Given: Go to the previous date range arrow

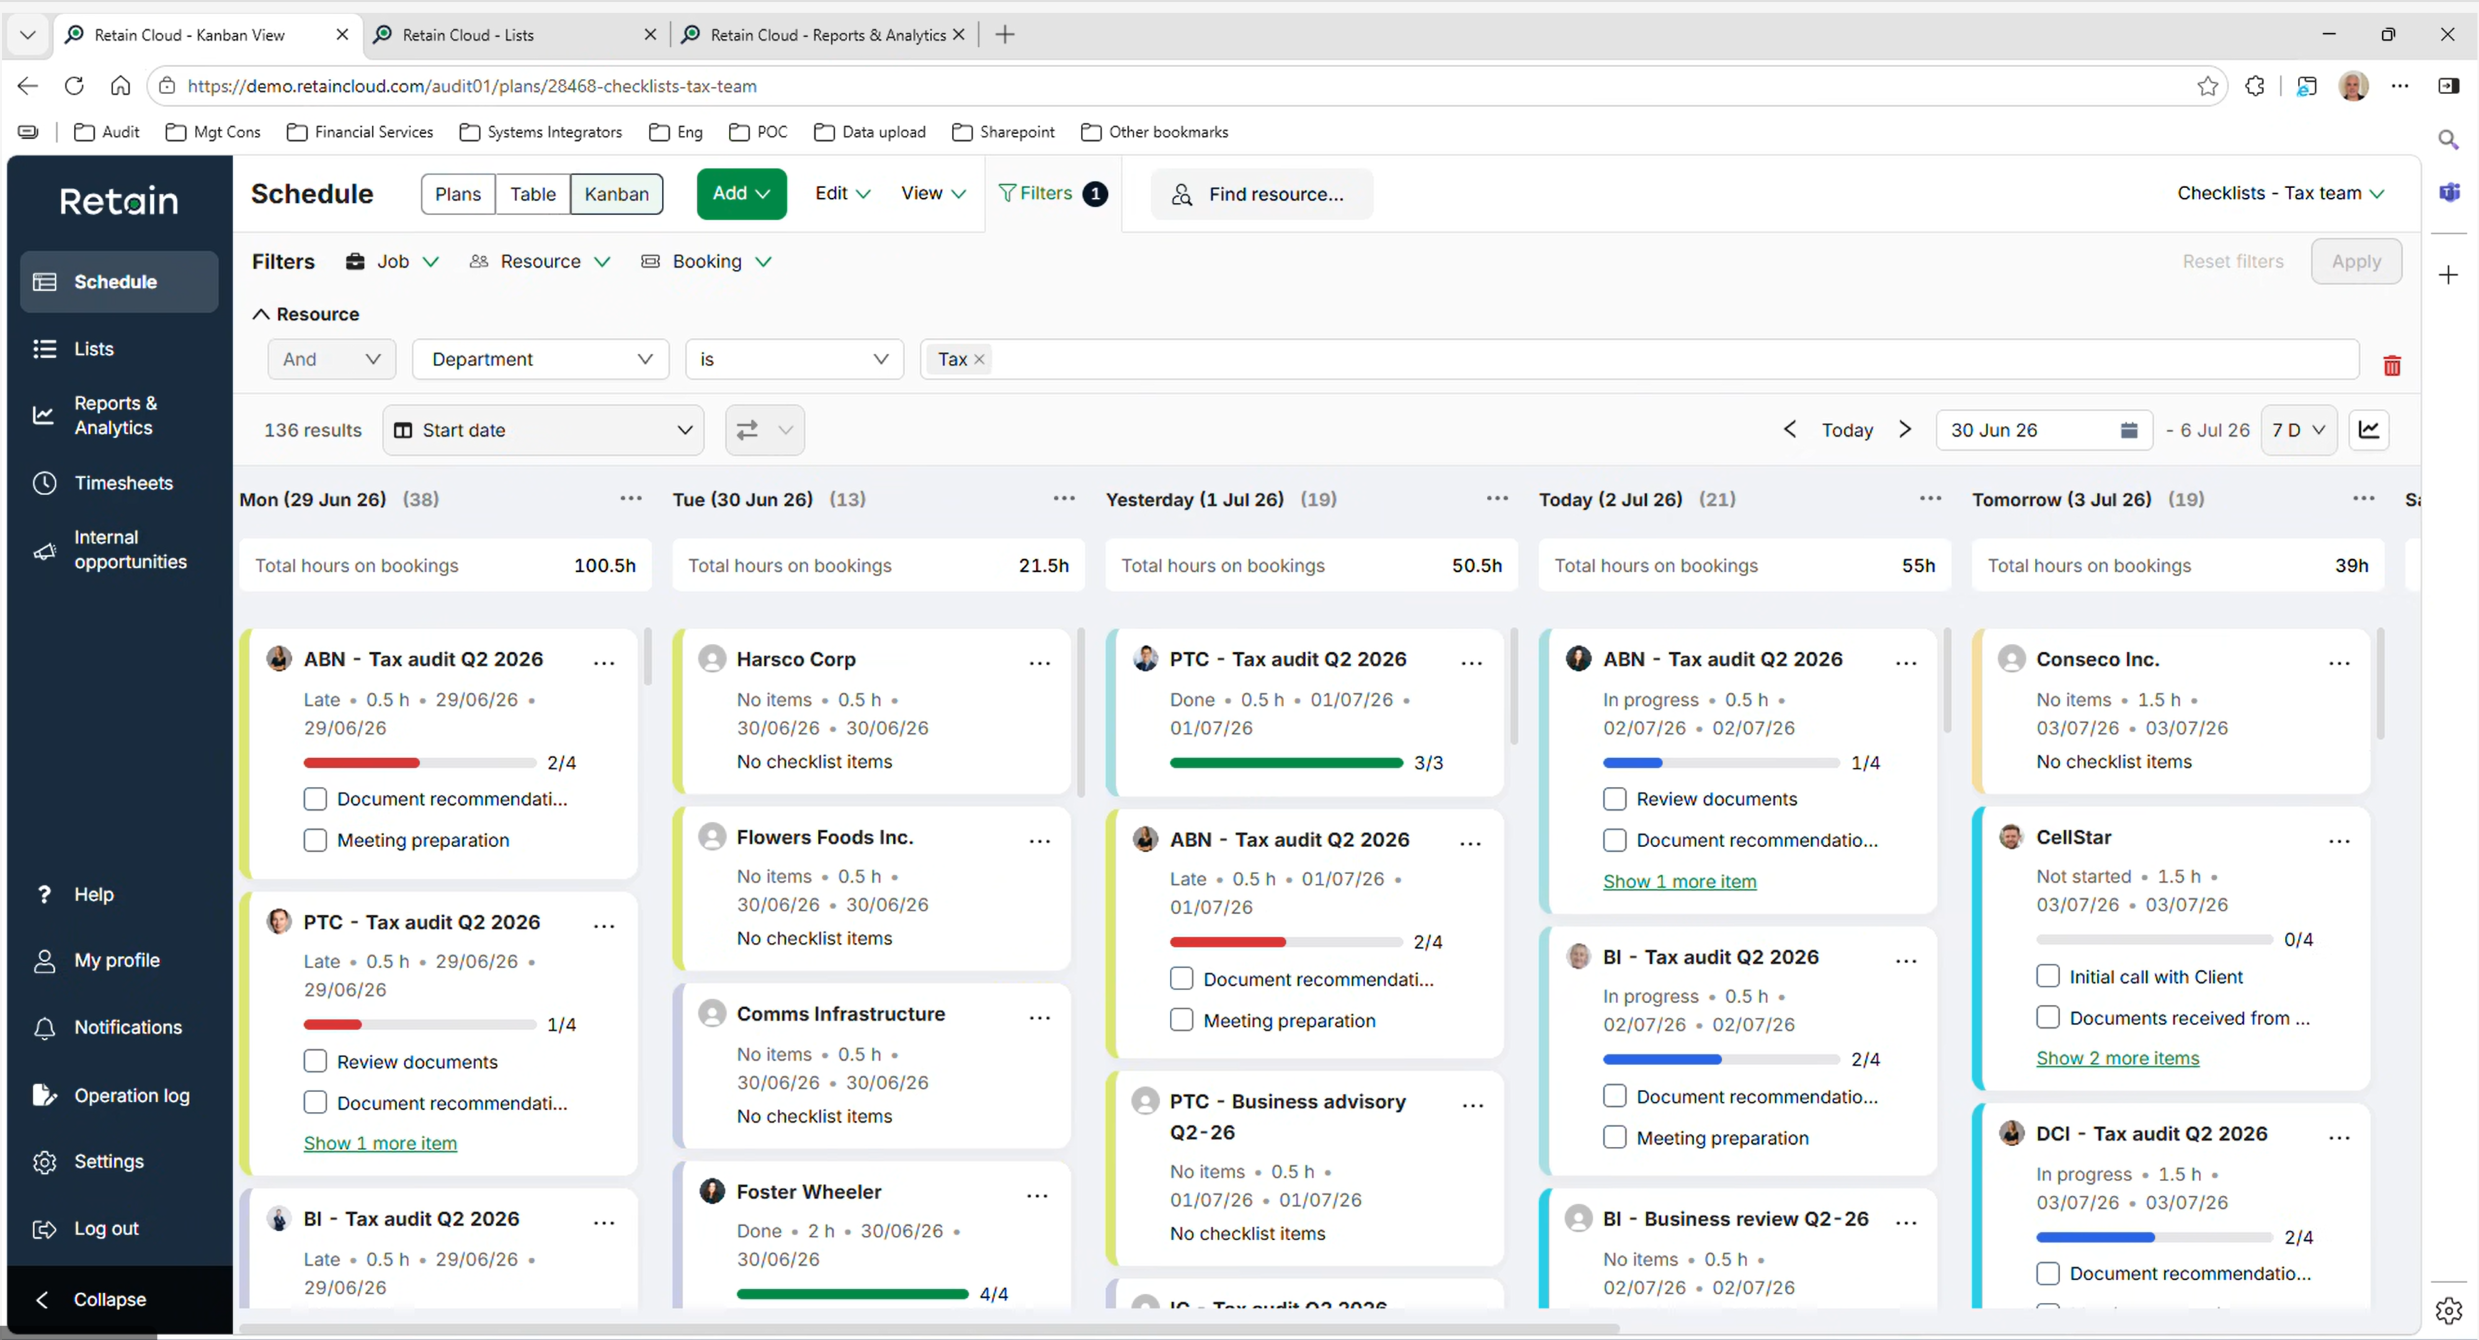Looking at the screenshot, I should point(1790,429).
